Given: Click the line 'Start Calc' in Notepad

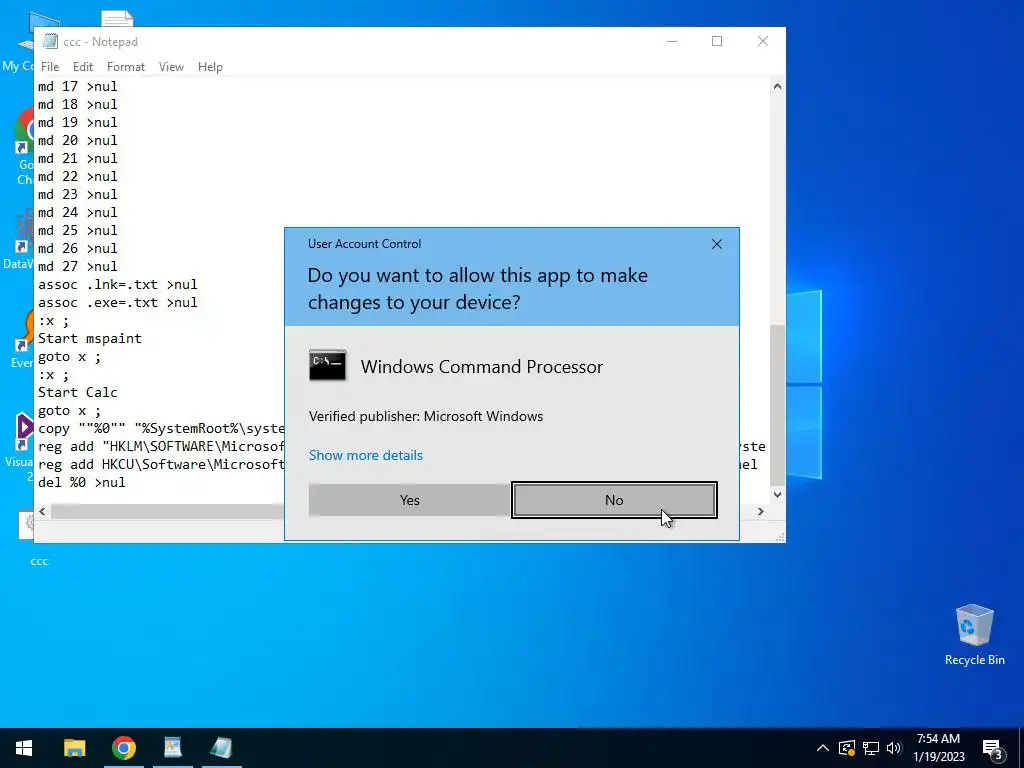Looking at the screenshot, I should tap(78, 392).
